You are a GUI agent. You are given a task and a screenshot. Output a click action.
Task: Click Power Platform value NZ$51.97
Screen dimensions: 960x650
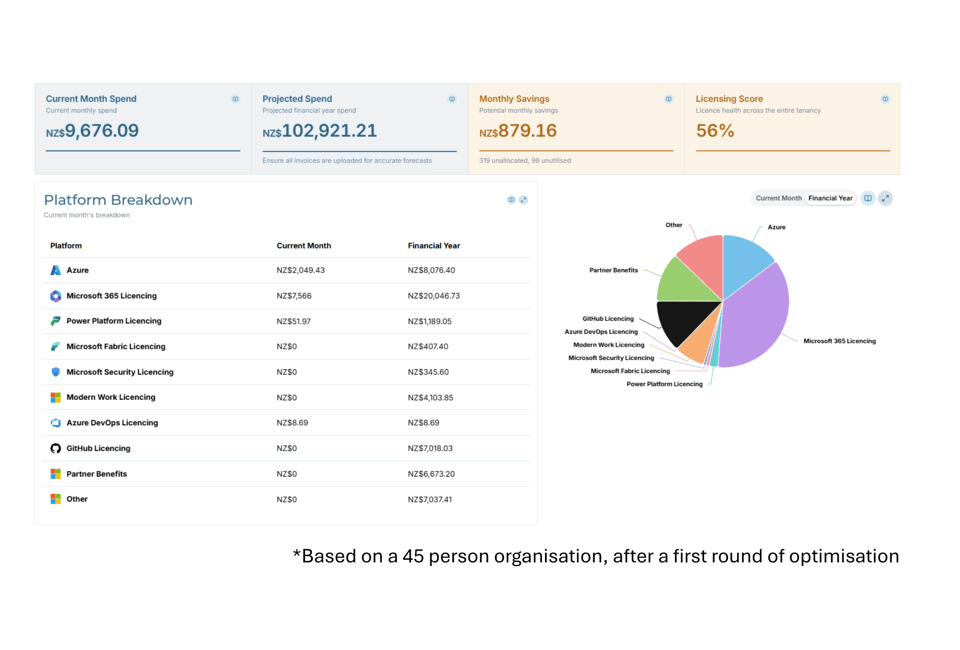click(293, 321)
